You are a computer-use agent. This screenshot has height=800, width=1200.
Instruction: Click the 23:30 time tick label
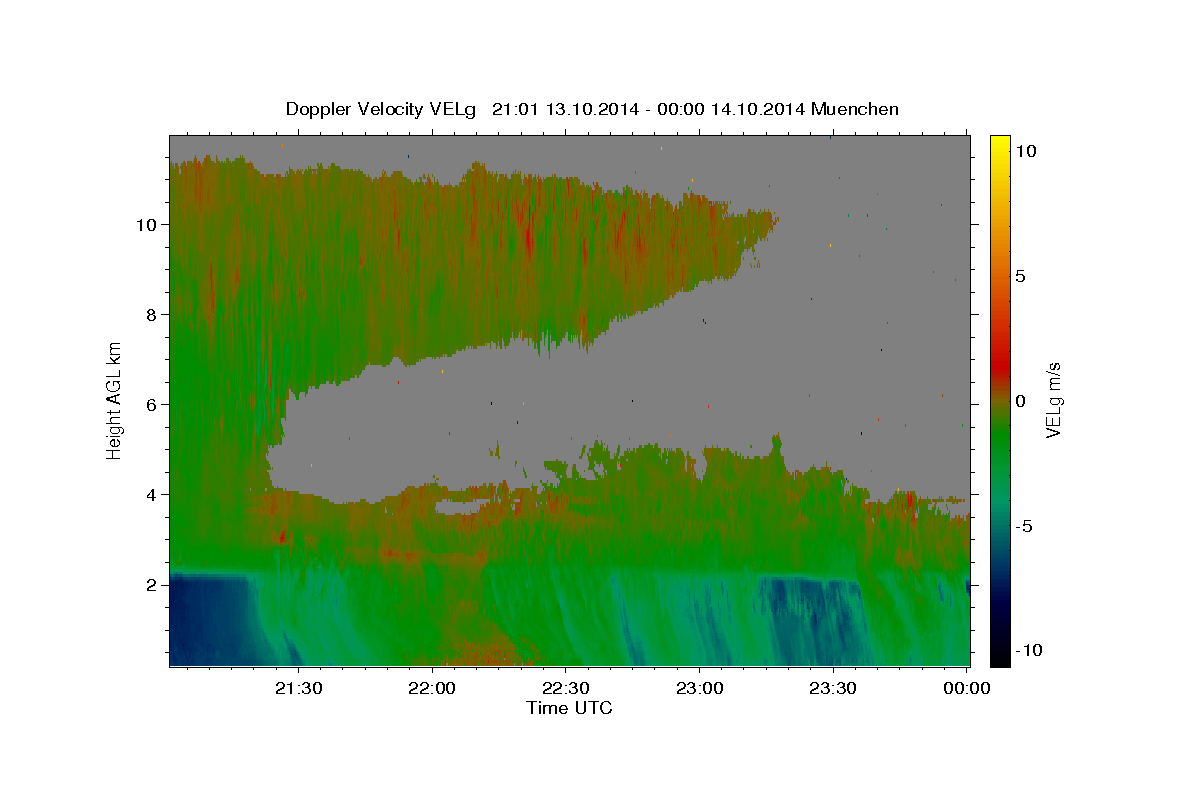pyautogui.click(x=833, y=688)
